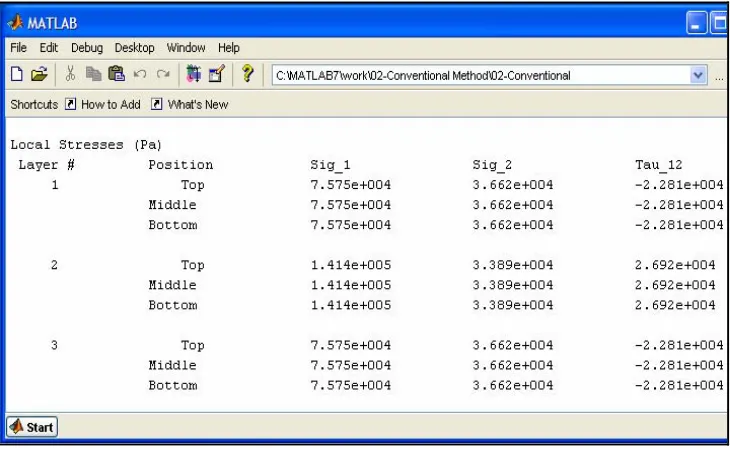This screenshot has width=730, height=450.
Task: Click layer 1 Bottom Tau_12 value -2.281e+004
Action: point(679,225)
